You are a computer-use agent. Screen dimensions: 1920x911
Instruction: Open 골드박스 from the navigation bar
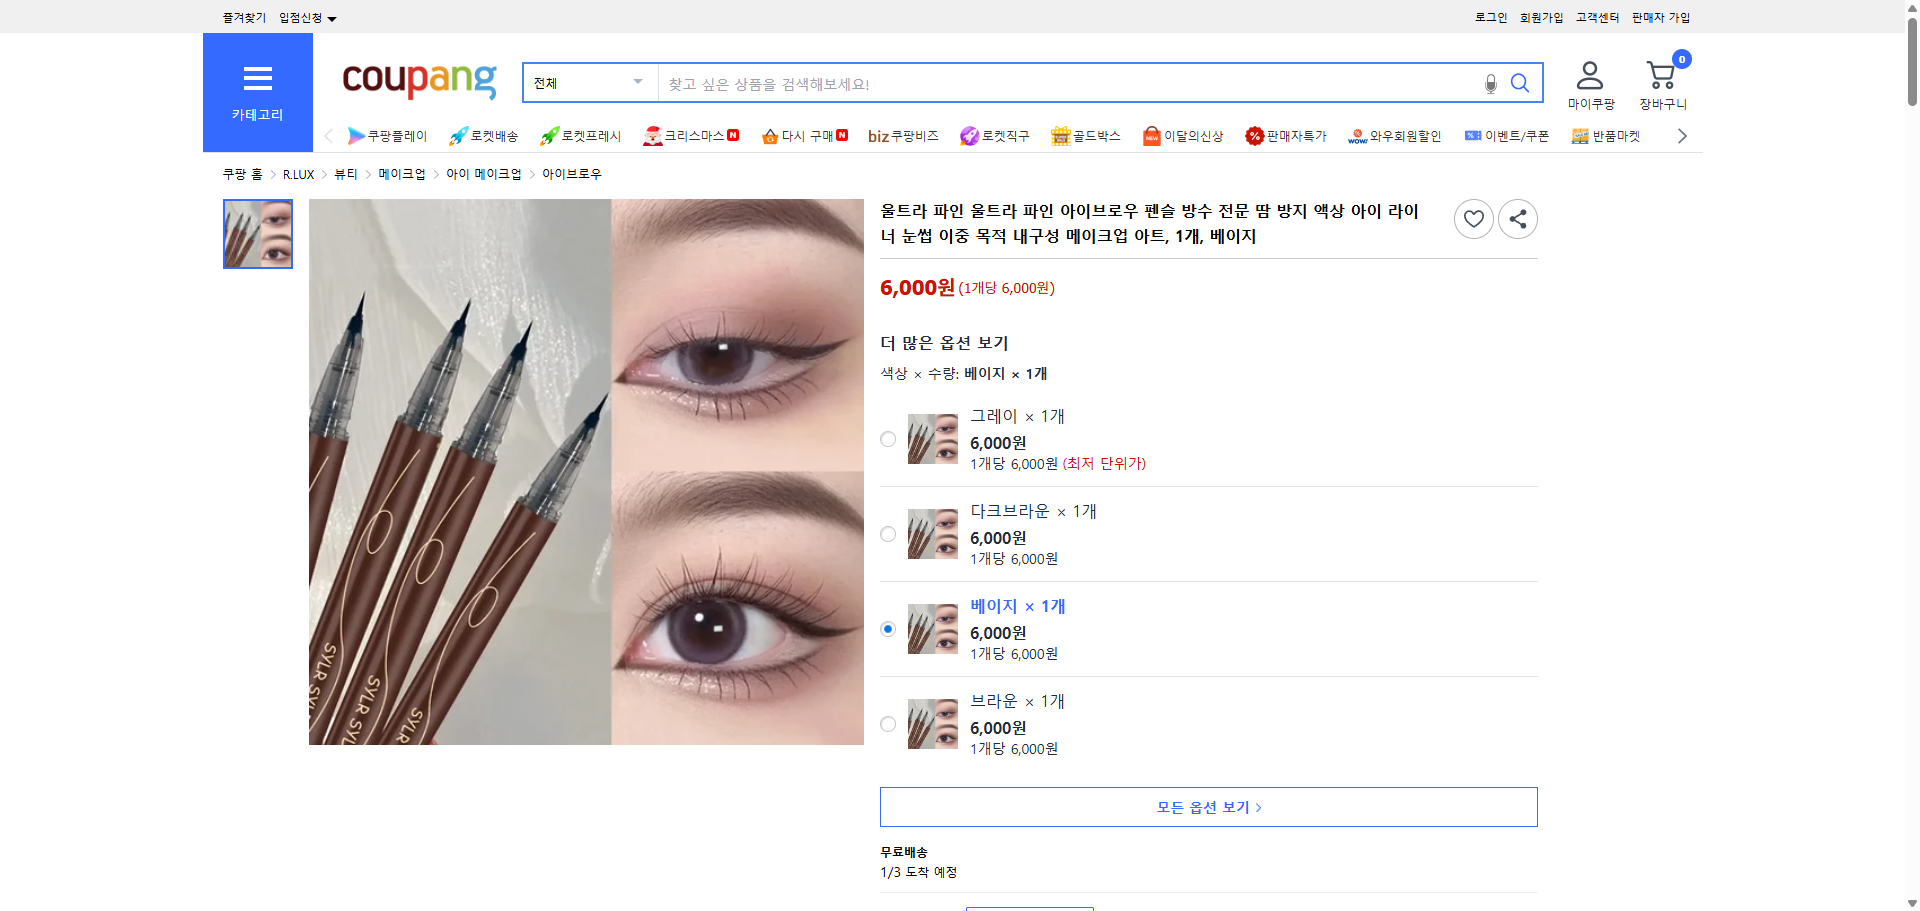1086,135
